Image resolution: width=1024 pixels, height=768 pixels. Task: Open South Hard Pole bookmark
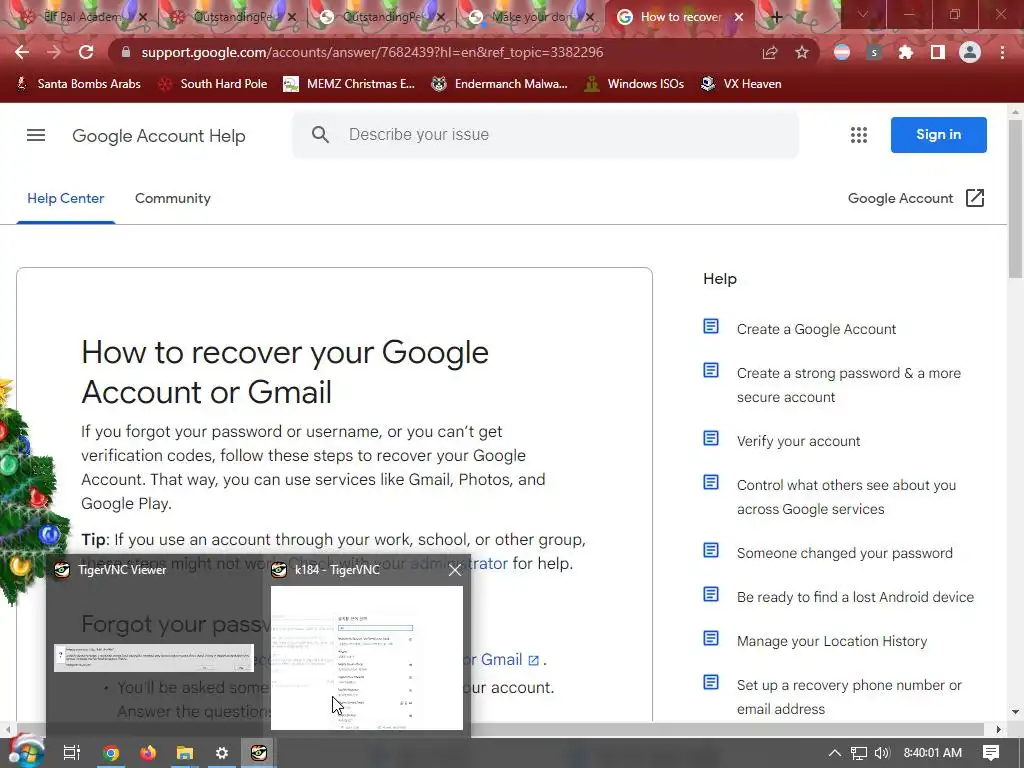pos(213,84)
